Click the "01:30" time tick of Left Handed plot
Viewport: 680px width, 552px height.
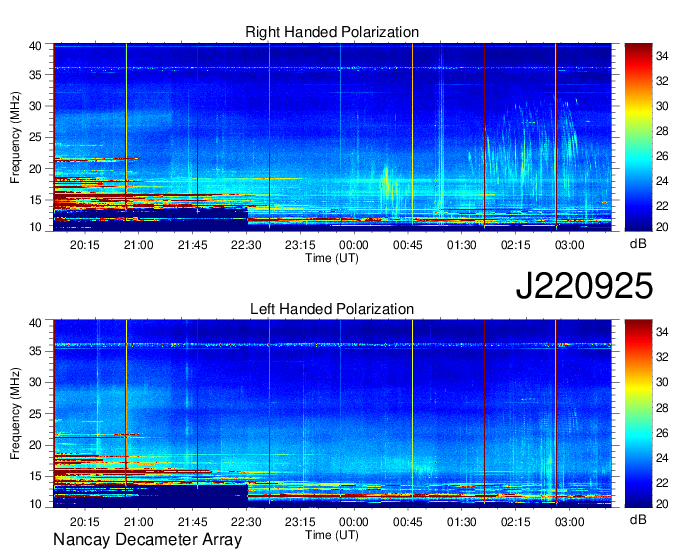coord(461,522)
